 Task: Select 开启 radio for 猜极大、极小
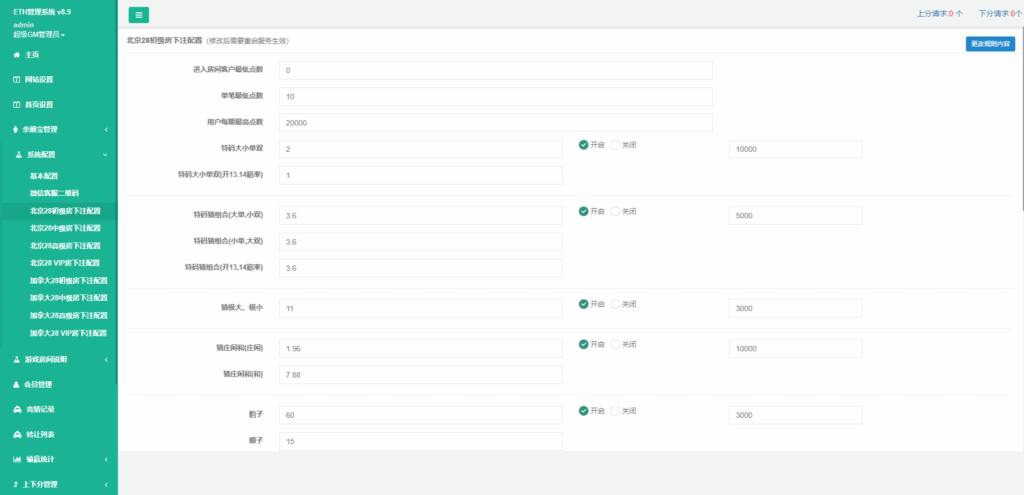click(583, 304)
